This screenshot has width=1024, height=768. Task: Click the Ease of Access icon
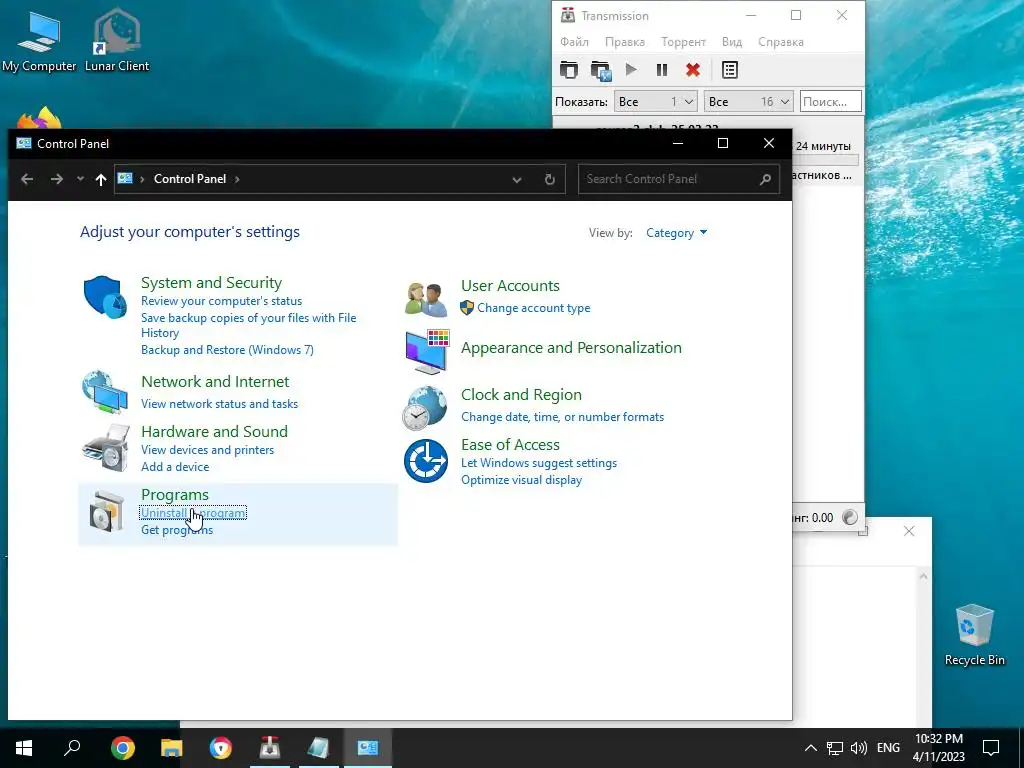point(426,461)
